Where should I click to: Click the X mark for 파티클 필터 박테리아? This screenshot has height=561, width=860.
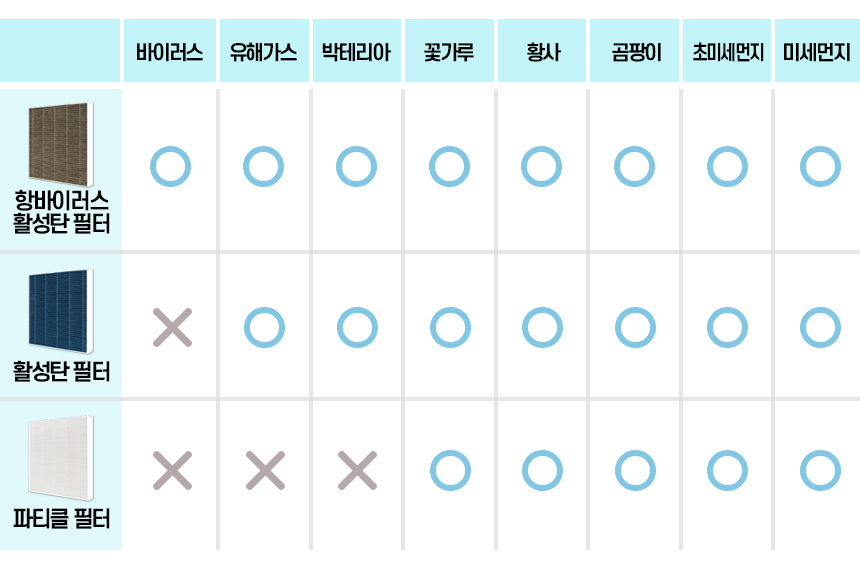[x=357, y=469]
